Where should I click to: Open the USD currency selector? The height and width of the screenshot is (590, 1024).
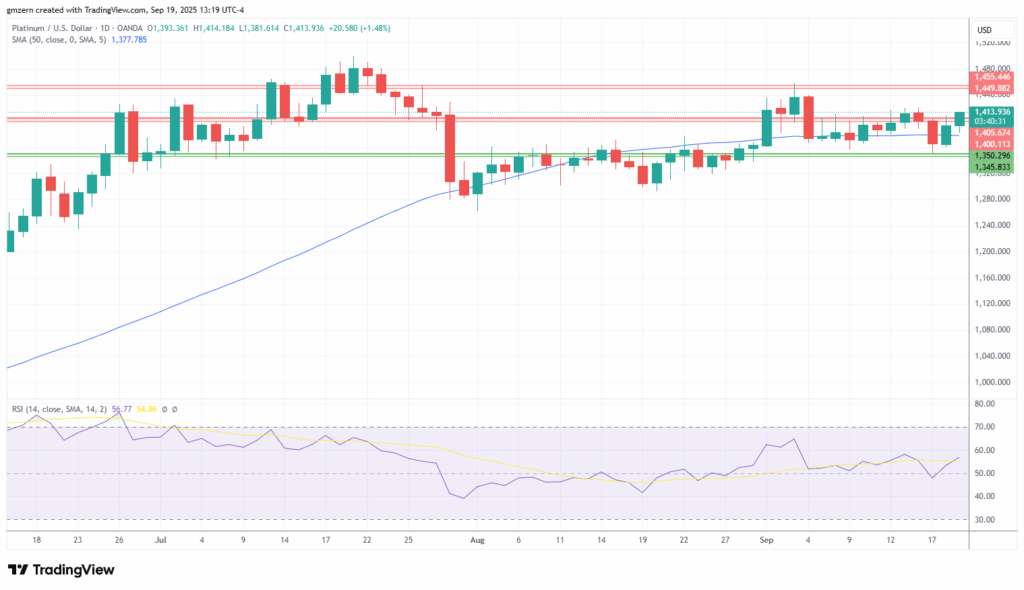[x=983, y=30]
